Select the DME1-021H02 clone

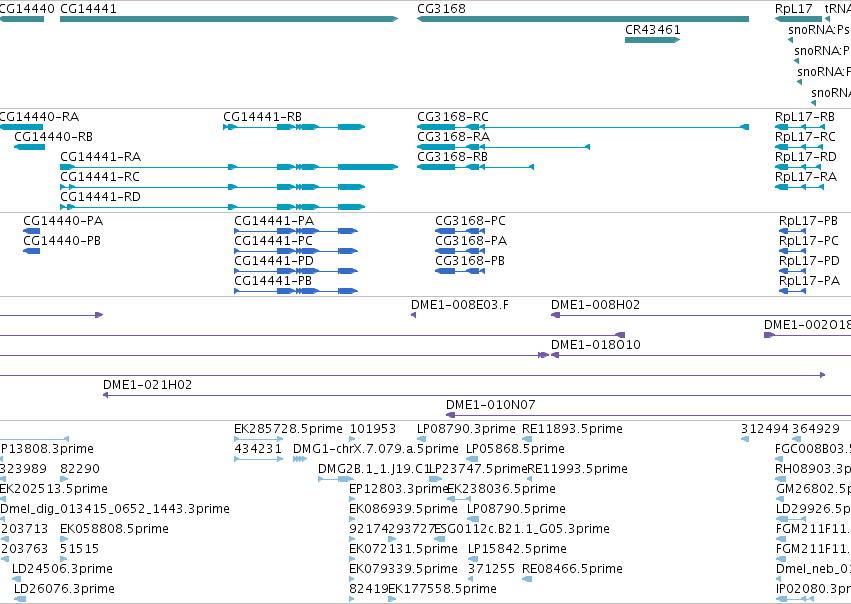coord(477,395)
